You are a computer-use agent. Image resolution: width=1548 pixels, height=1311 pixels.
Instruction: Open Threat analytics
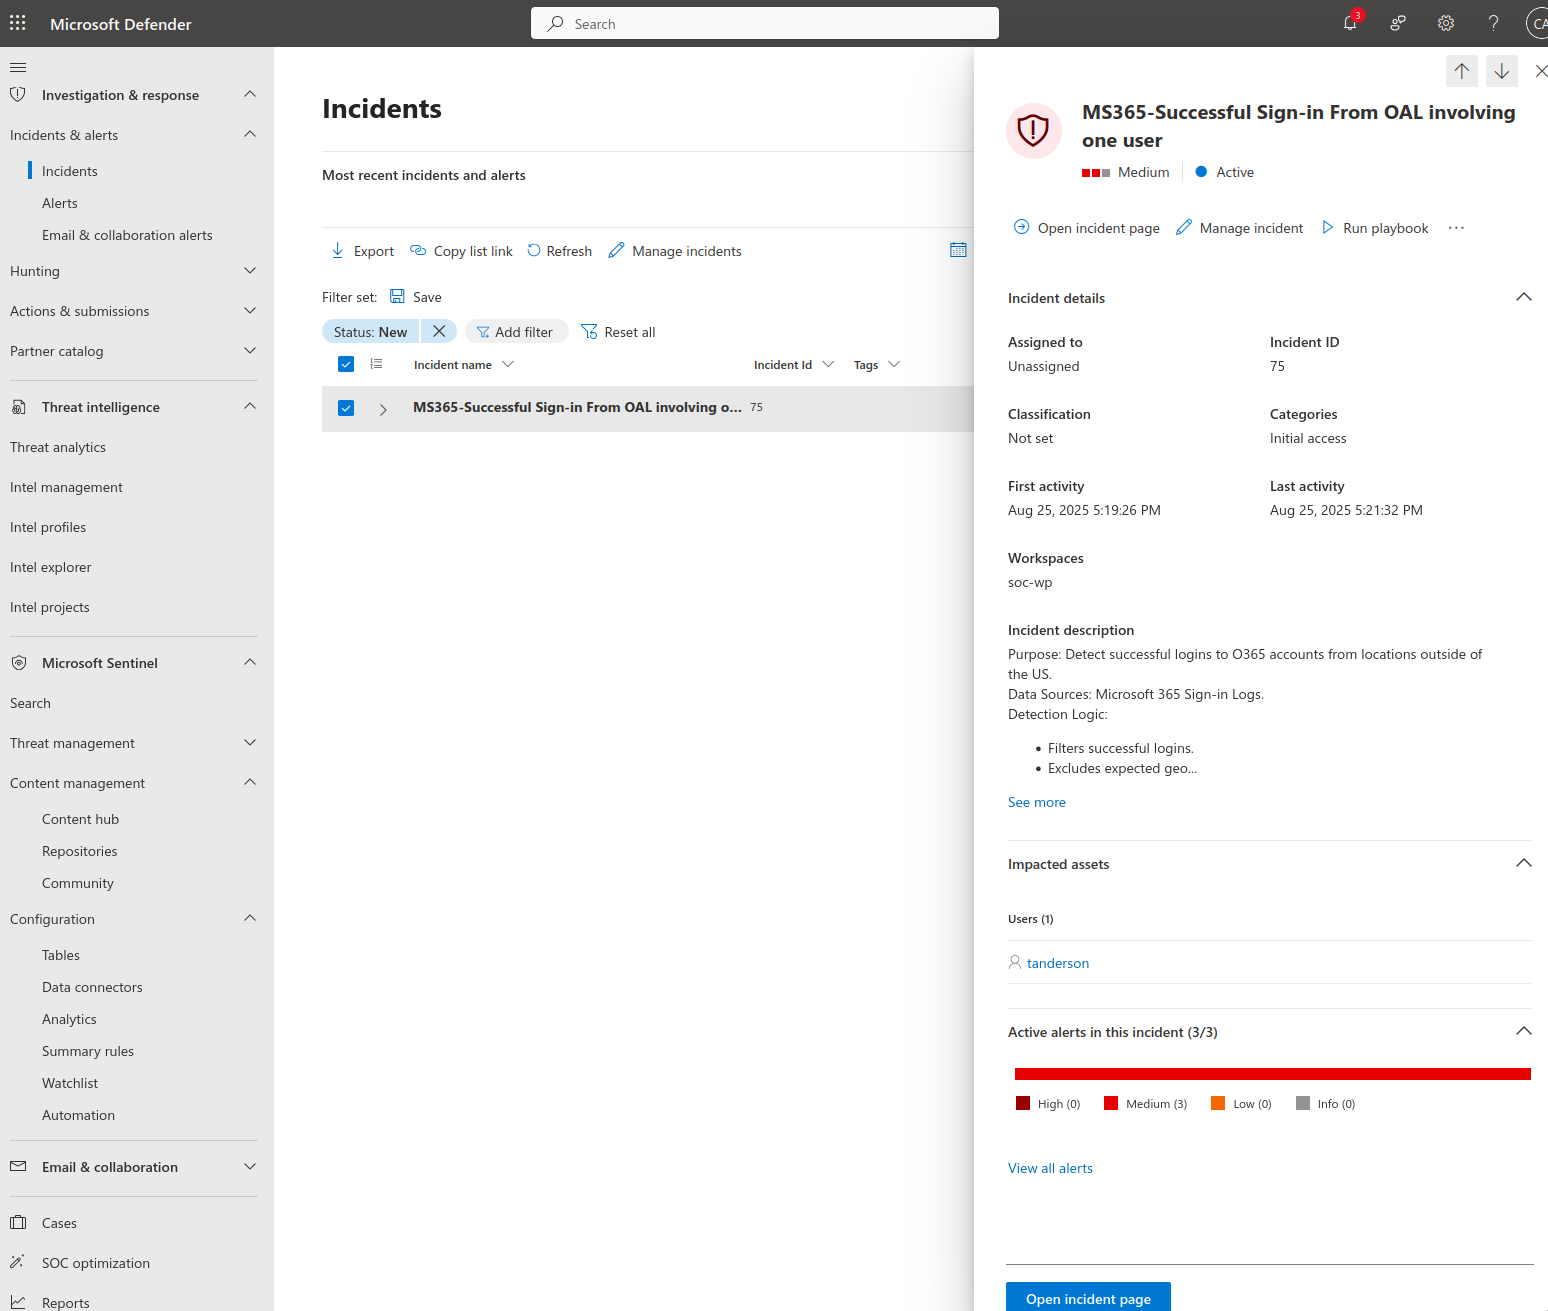click(x=58, y=447)
